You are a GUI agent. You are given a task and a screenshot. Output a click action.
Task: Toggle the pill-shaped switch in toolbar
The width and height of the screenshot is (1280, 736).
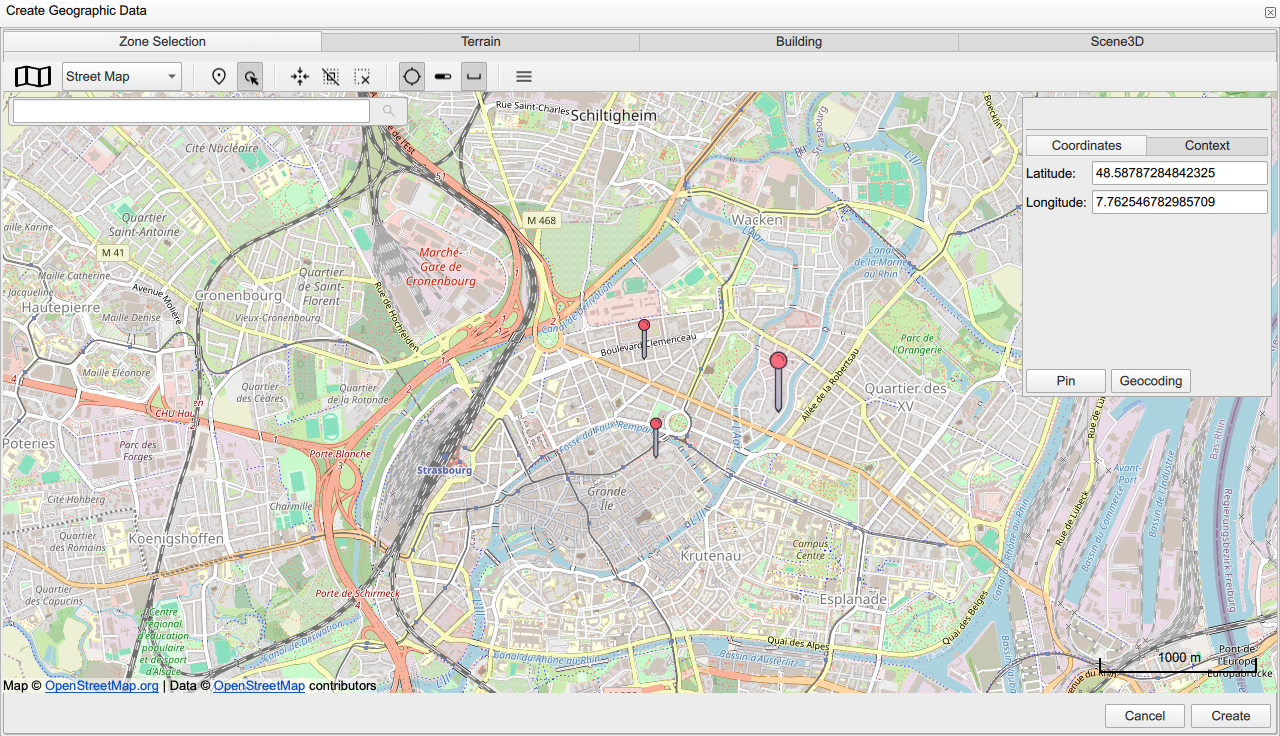click(x=443, y=77)
